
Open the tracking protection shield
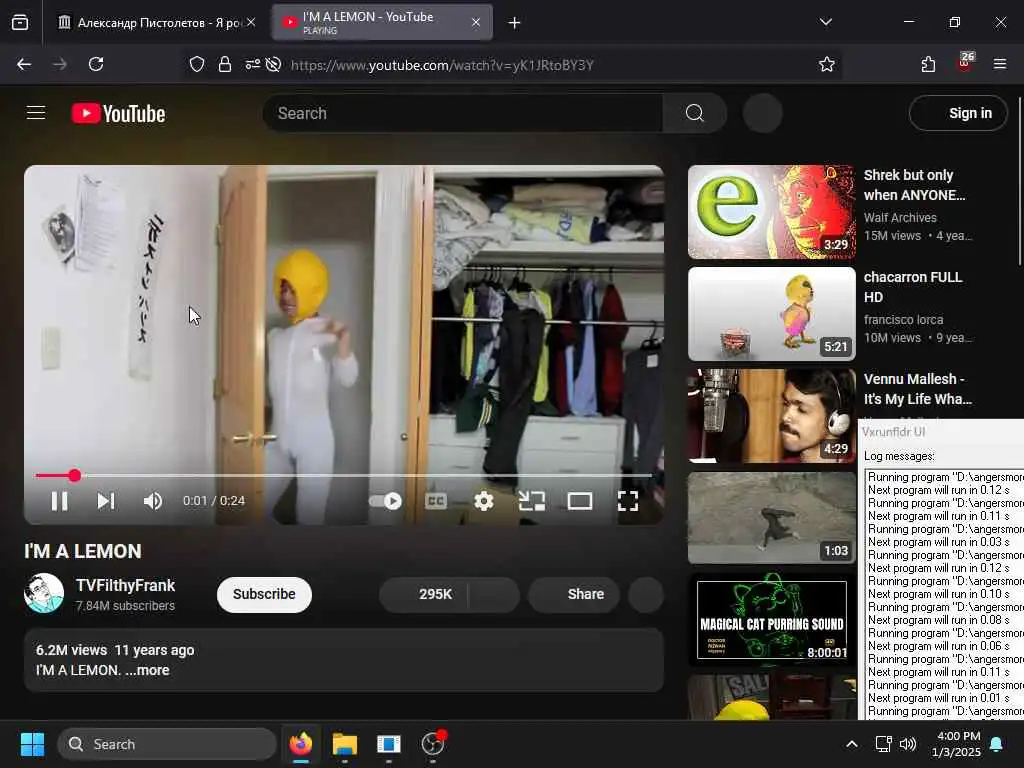pos(197,64)
